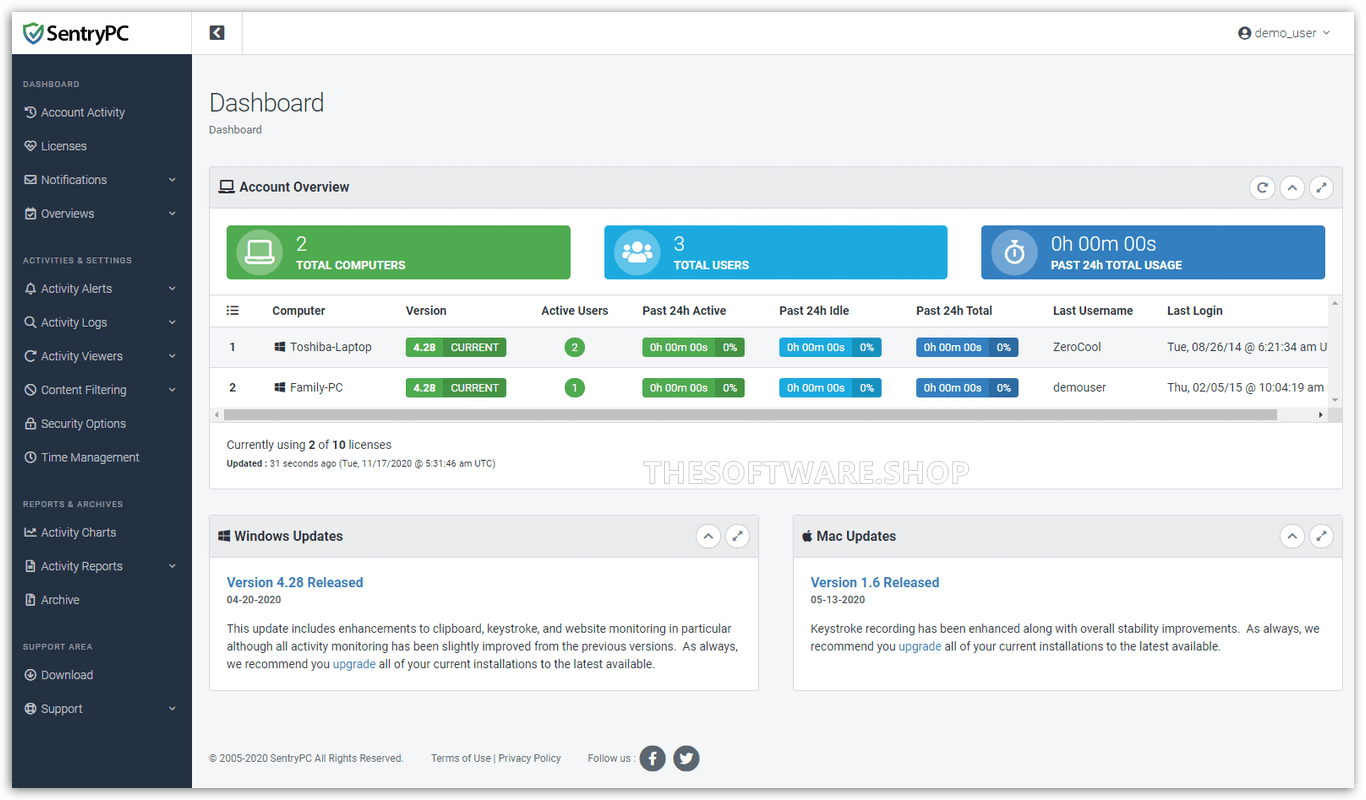Click Toshiba-Laptop's light blue Past 24h Idle bar
Screen dimensions: 1366x800
coord(830,347)
